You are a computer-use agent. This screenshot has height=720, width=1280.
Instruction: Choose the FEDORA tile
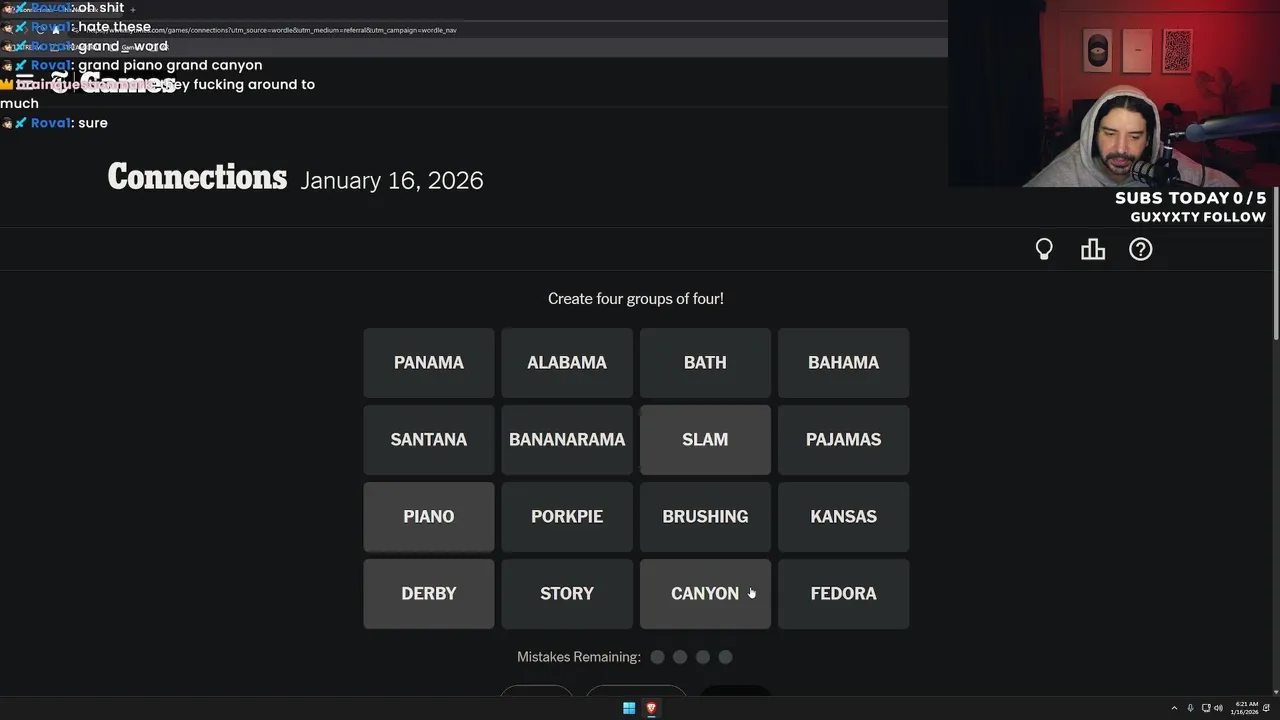(843, 593)
